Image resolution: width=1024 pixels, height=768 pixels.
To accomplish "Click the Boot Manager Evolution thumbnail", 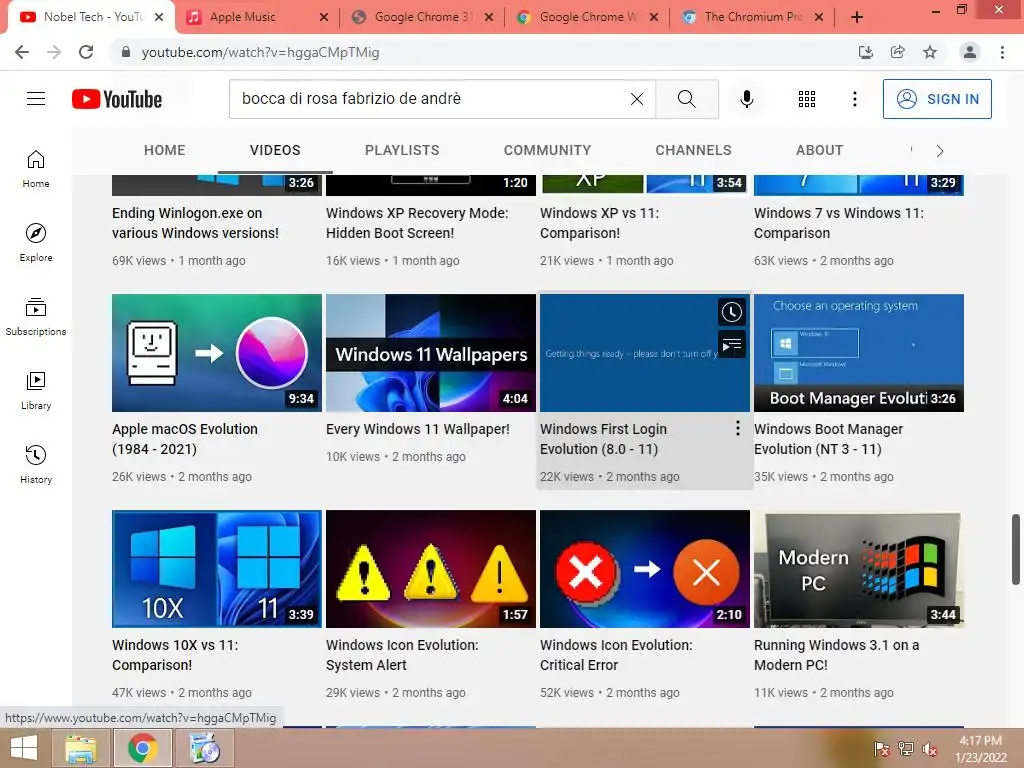I will 859,353.
